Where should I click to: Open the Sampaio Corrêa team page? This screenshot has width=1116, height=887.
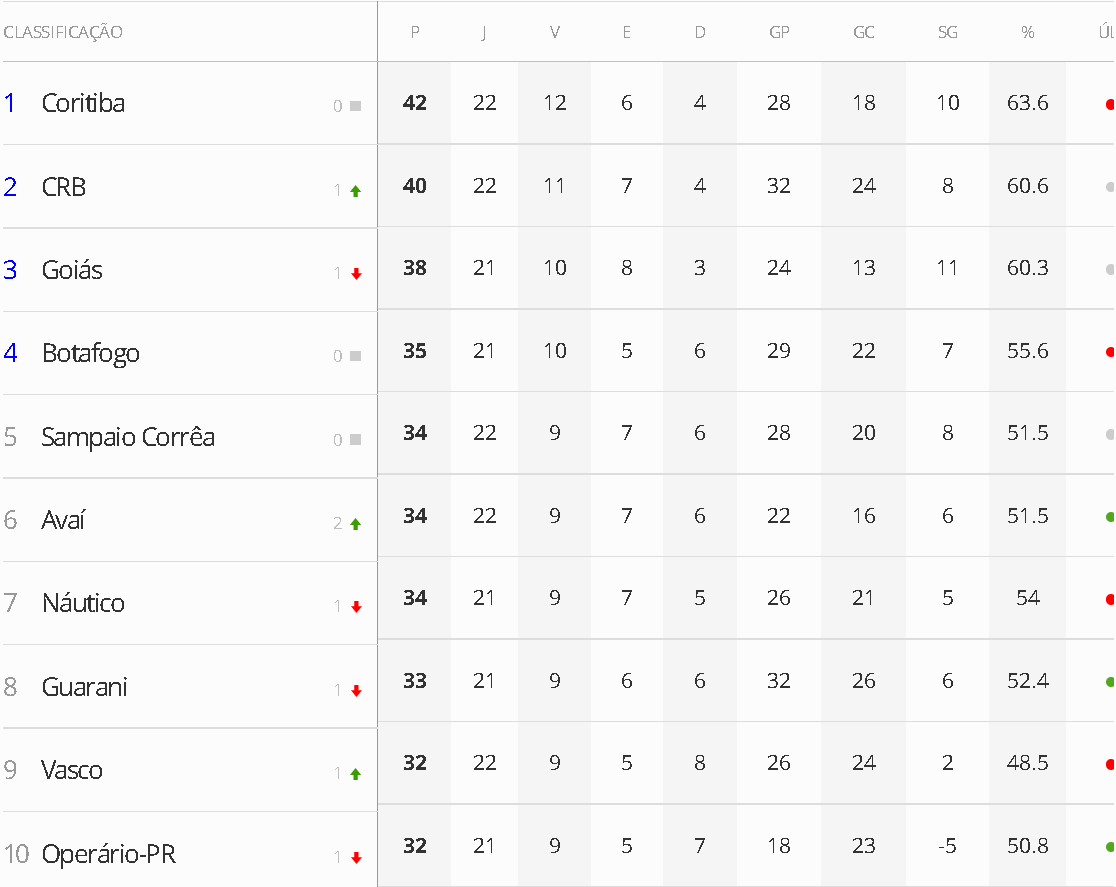pyautogui.click(x=128, y=437)
